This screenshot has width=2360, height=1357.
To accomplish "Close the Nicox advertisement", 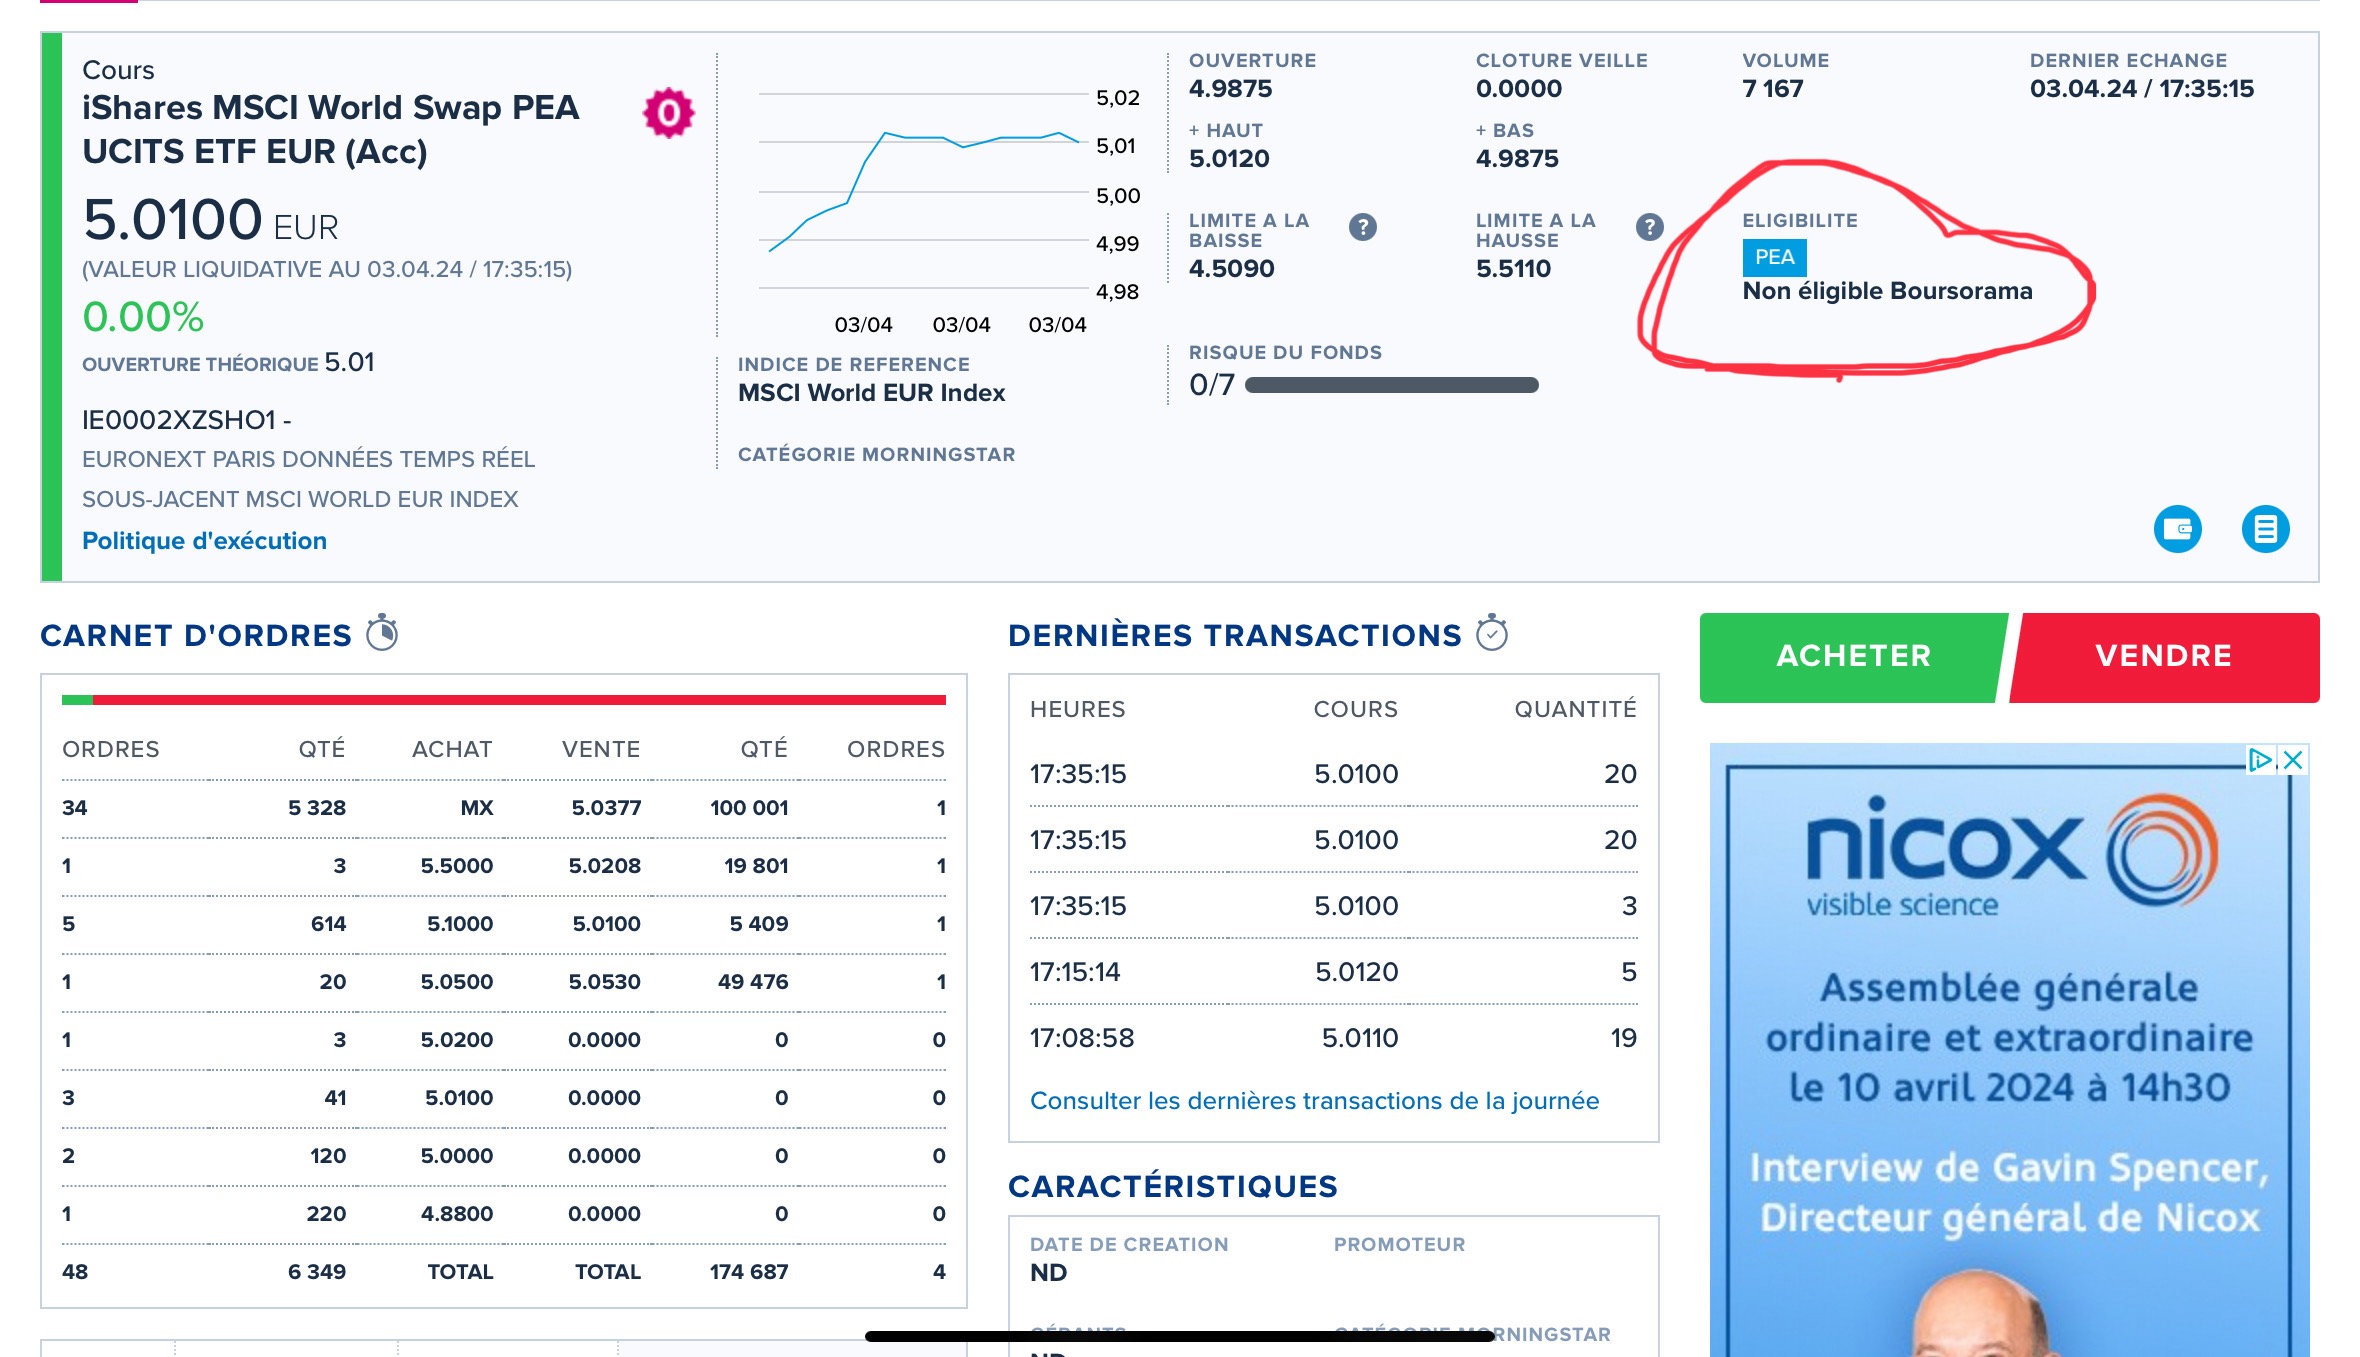I will click(x=2294, y=760).
